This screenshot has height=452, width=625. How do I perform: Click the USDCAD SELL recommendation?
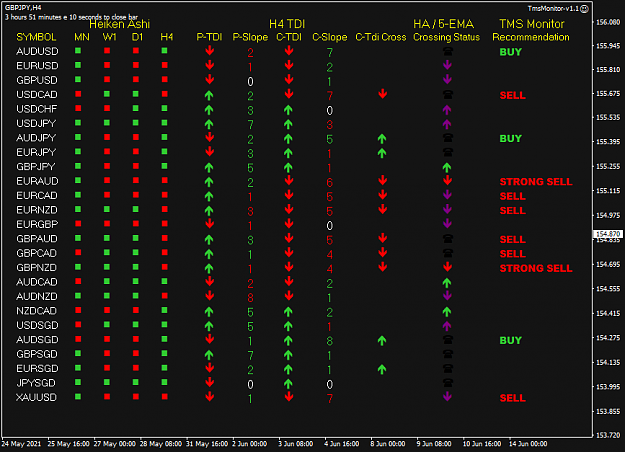coord(513,95)
